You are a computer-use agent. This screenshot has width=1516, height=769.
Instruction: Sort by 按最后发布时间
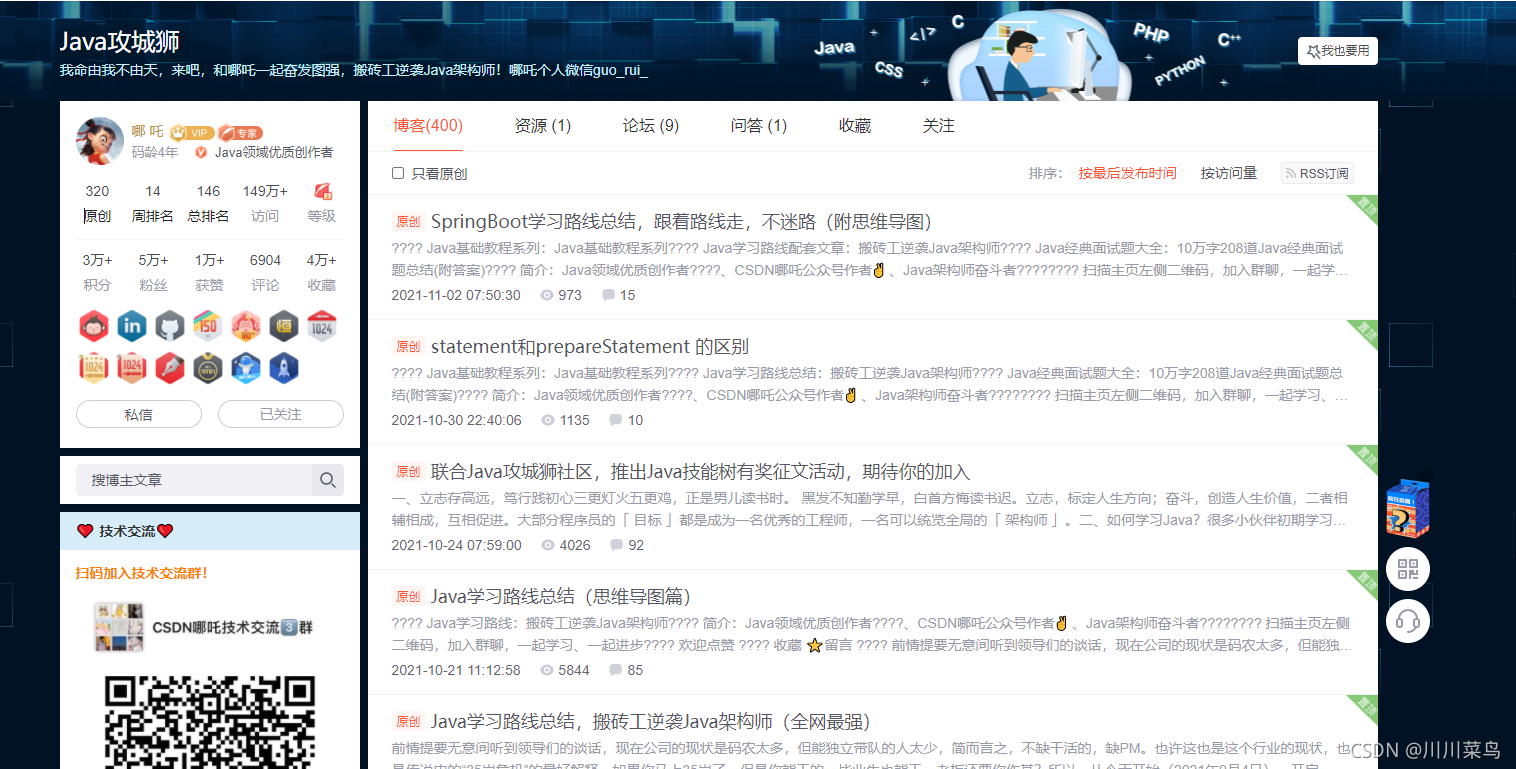(1127, 173)
